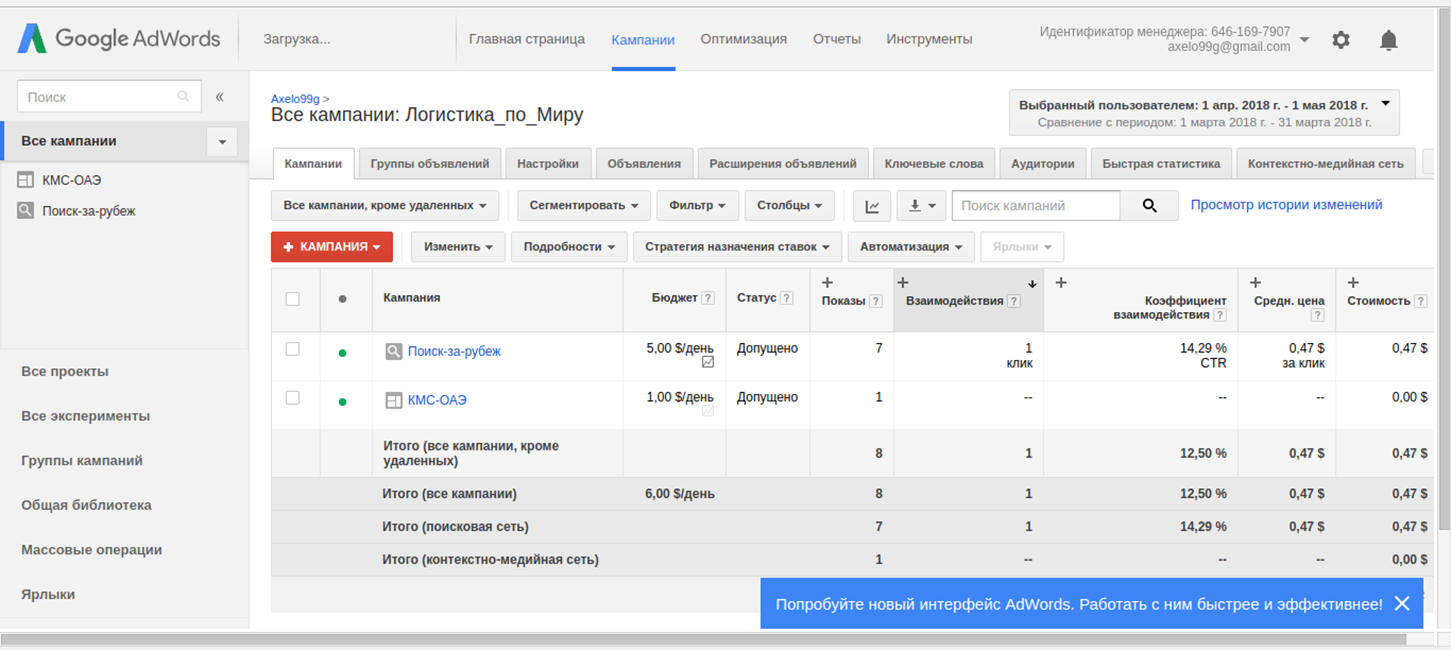Open Инструменты in top navigation
This screenshot has width=1451, height=650.
coord(929,39)
